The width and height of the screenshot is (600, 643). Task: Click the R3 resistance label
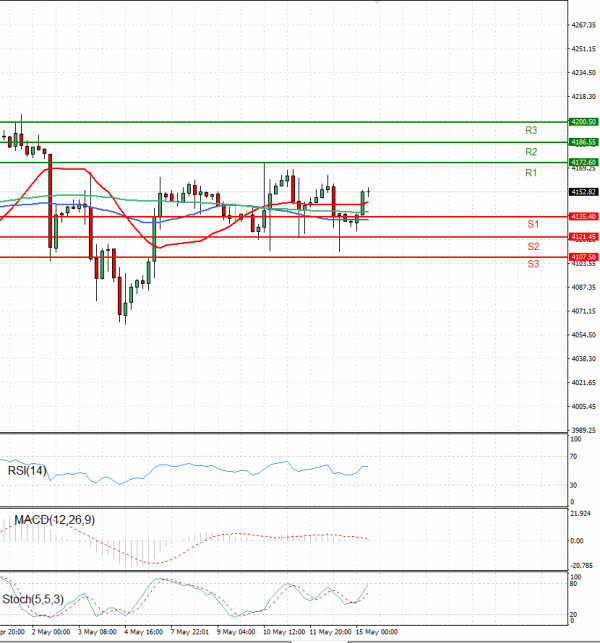pos(531,130)
